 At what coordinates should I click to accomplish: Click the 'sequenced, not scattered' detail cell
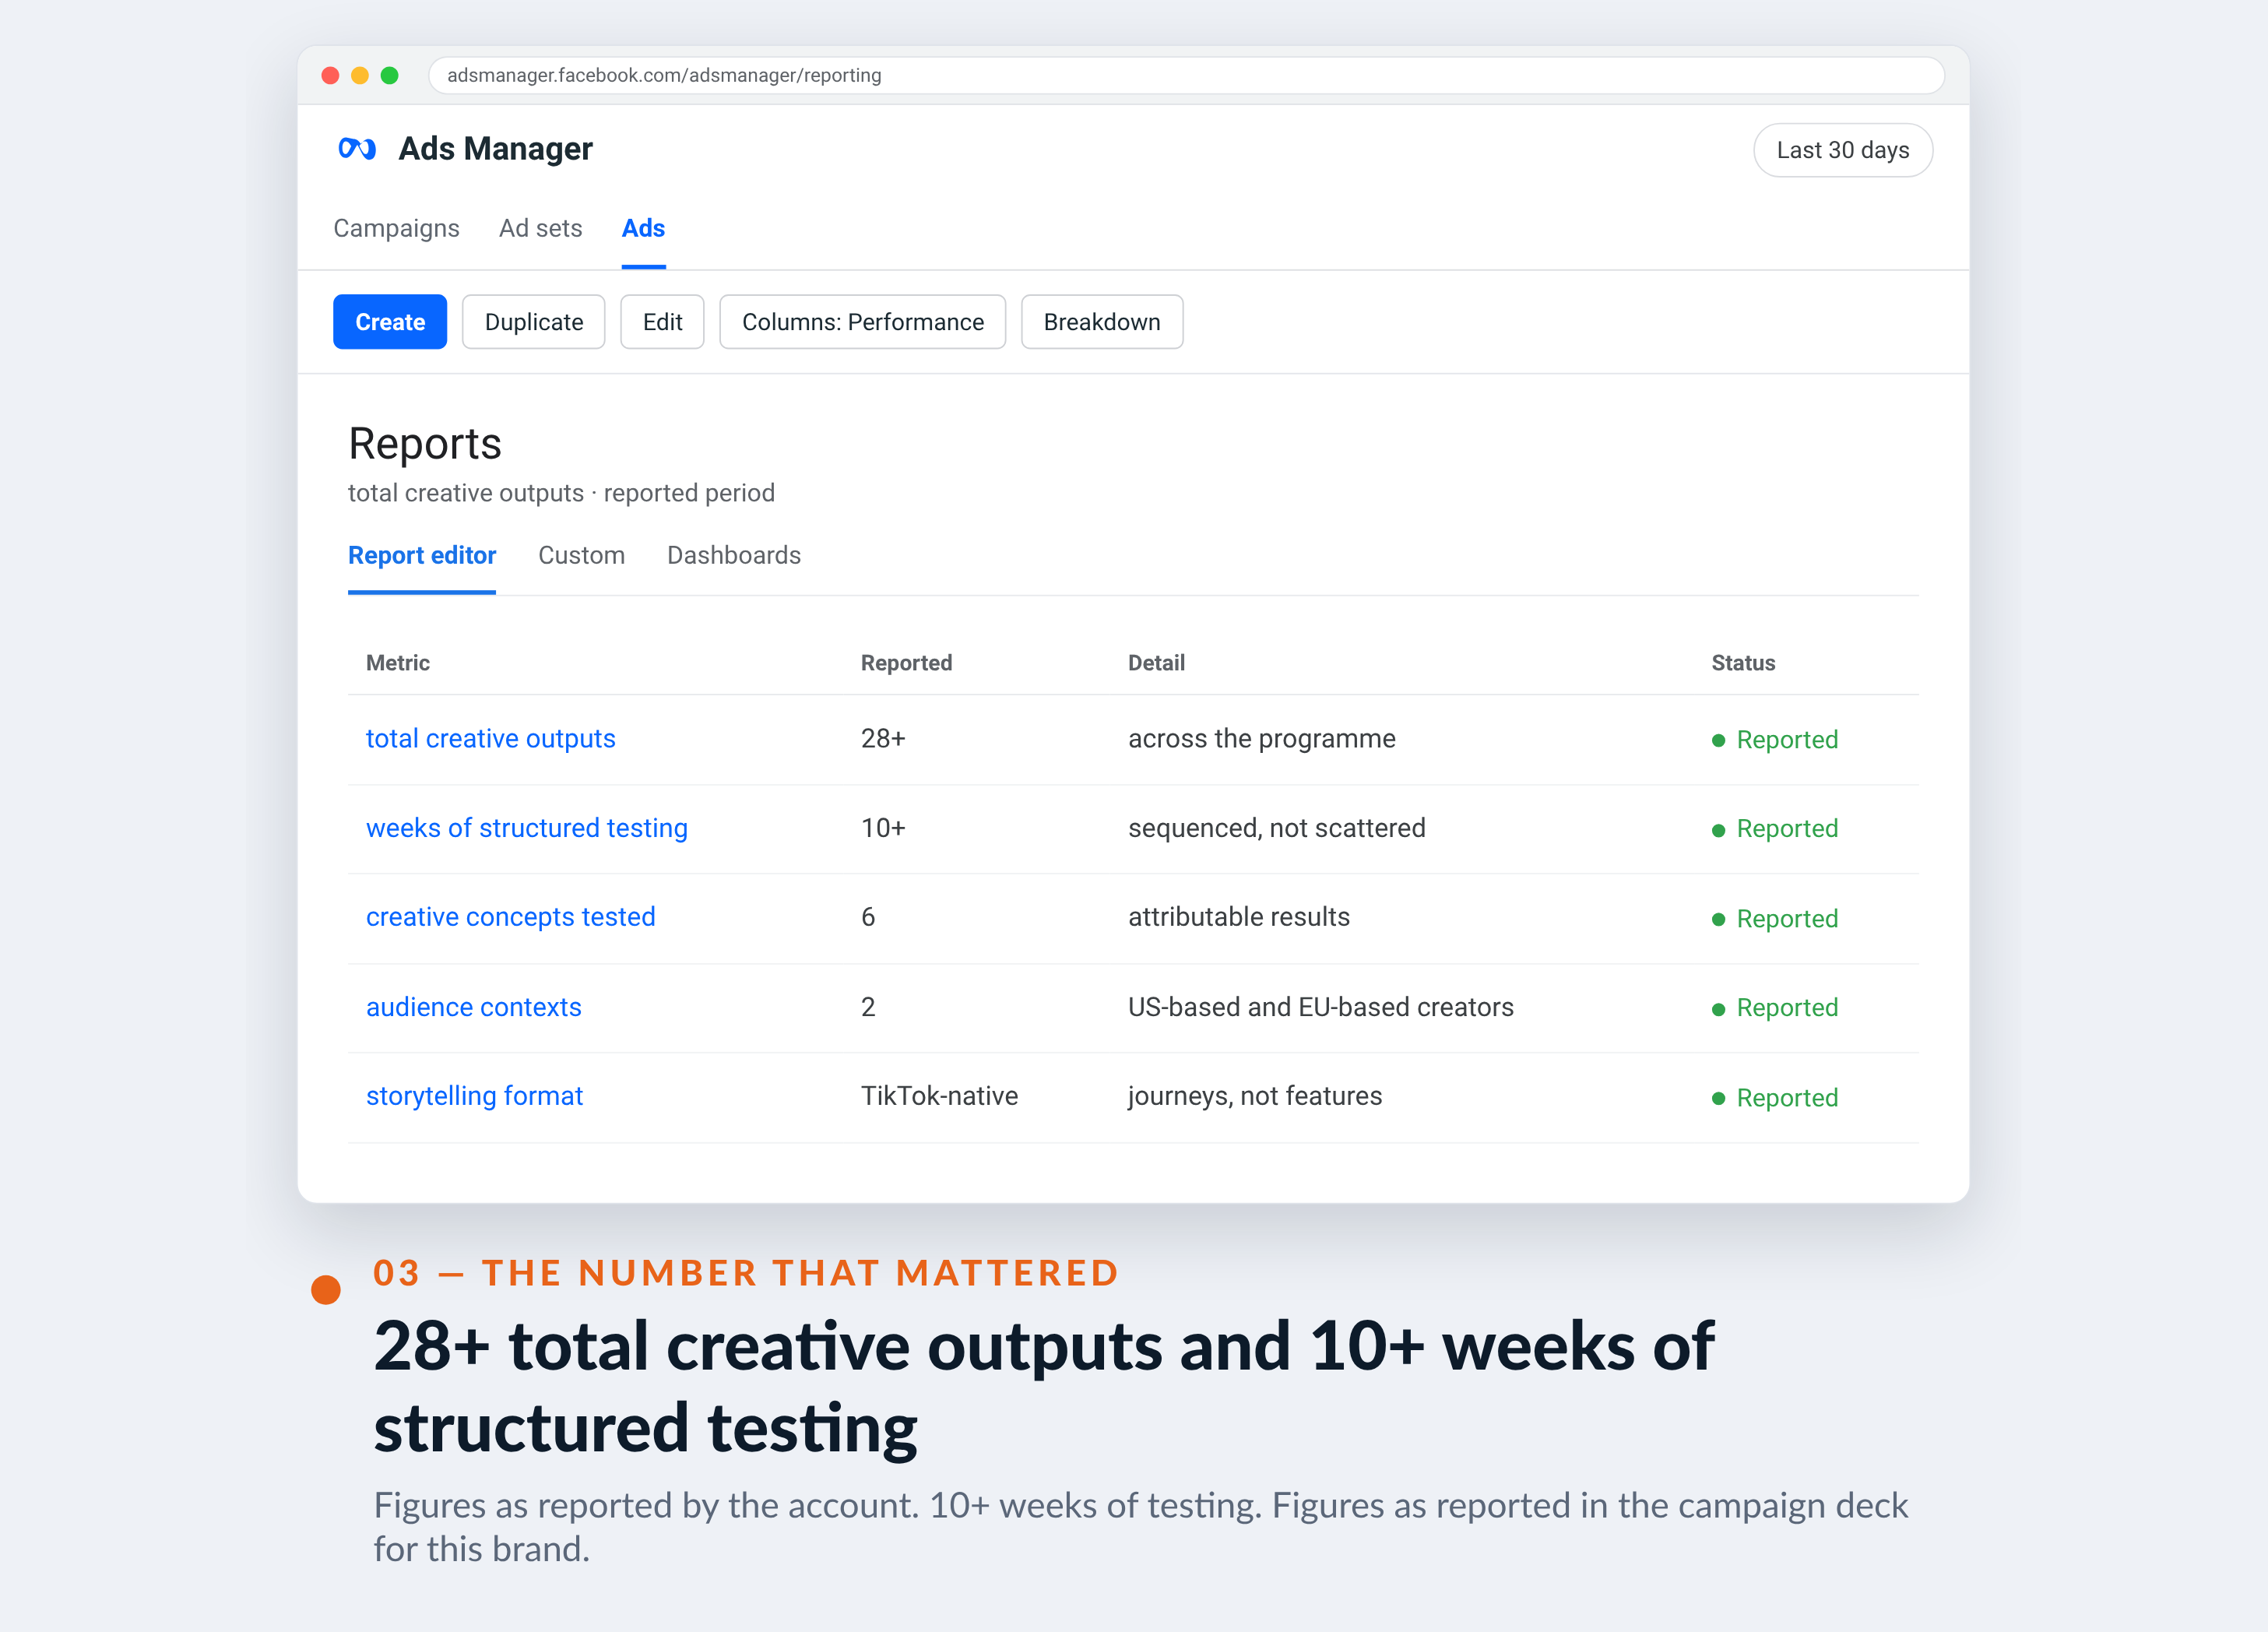1277,828
